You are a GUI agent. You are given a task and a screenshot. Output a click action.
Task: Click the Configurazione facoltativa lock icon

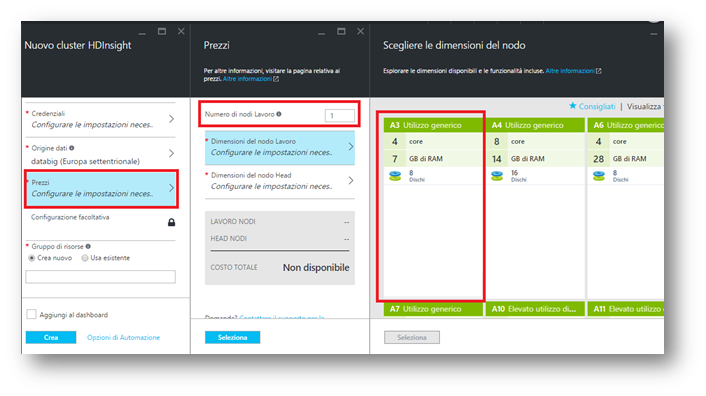click(x=171, y=222)
